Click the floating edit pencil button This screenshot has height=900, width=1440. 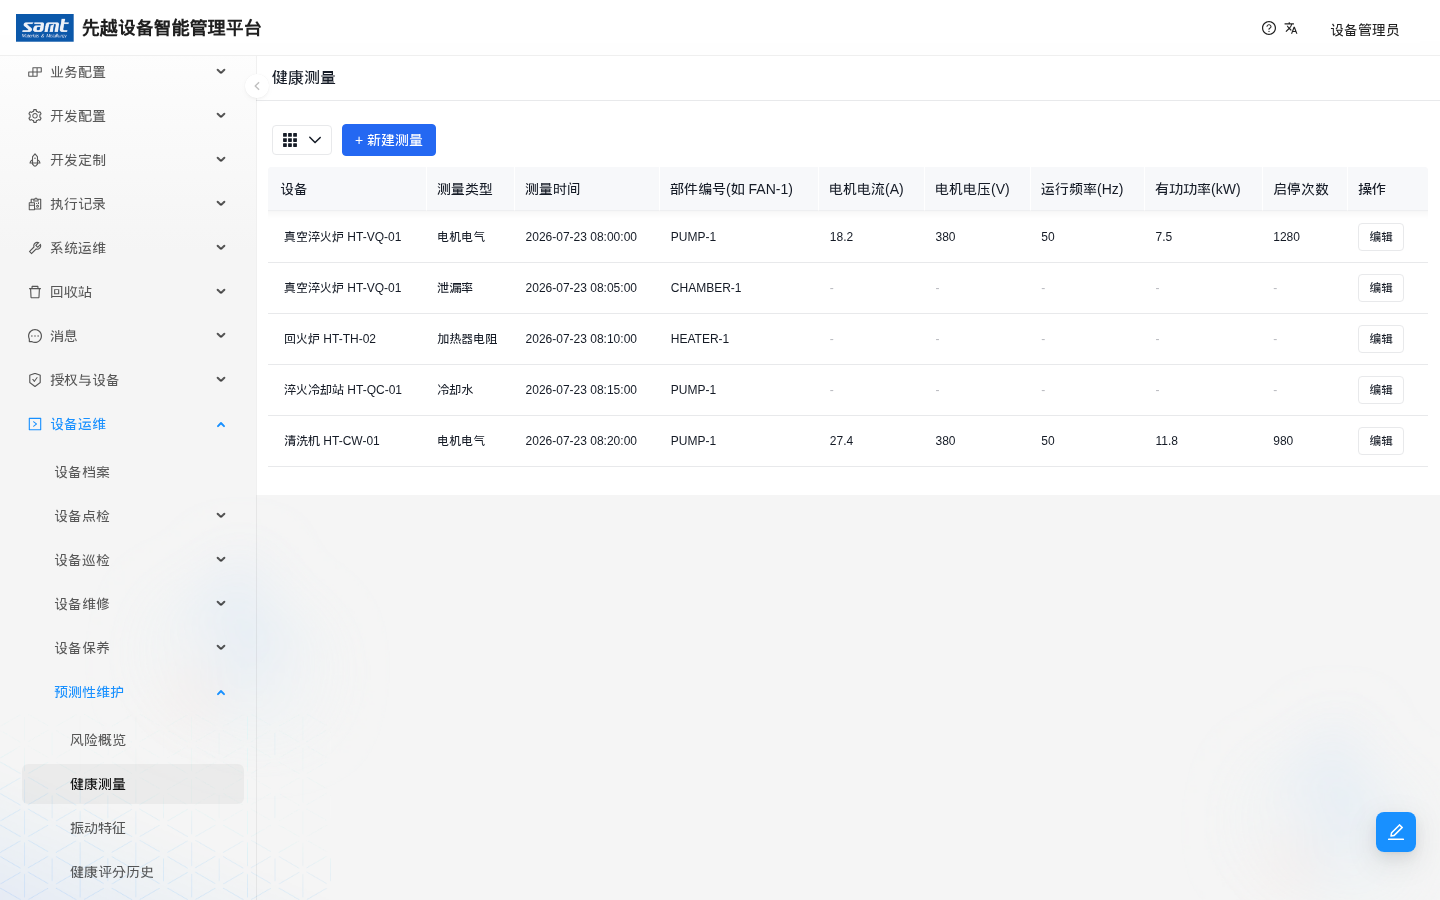pos(1396,832)
